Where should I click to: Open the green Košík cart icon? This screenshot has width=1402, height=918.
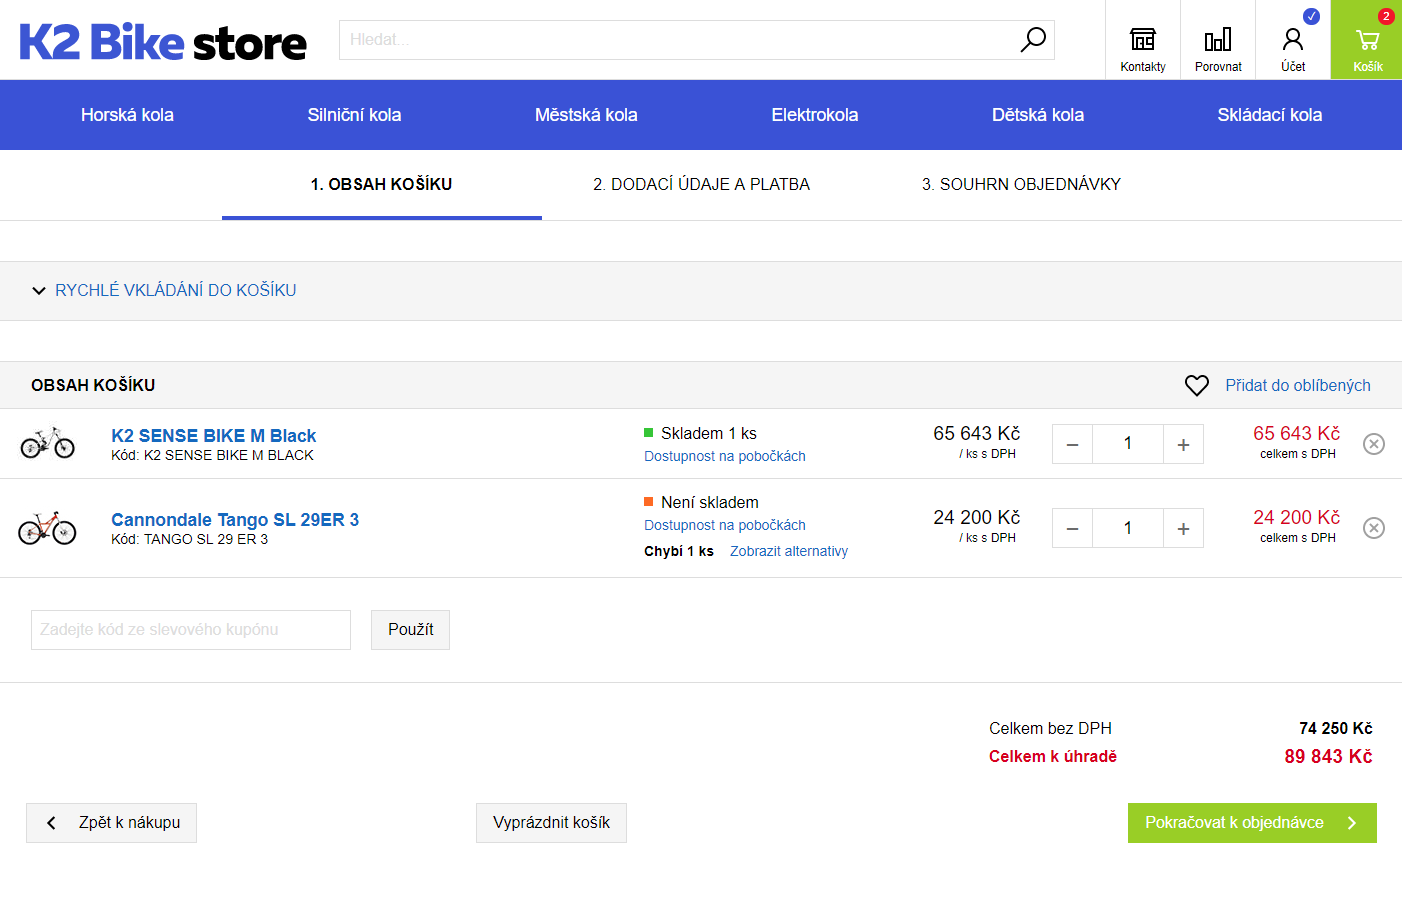1367,40
